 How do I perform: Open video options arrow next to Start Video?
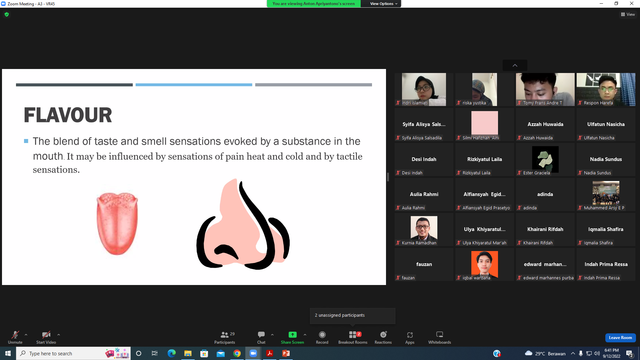[x=58, y=335]
